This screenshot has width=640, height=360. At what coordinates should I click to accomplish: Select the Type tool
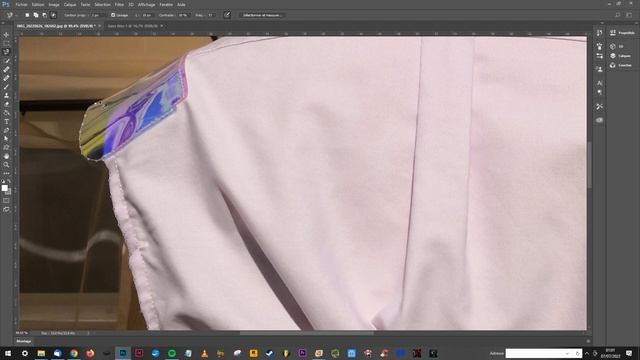click(6, 122)
